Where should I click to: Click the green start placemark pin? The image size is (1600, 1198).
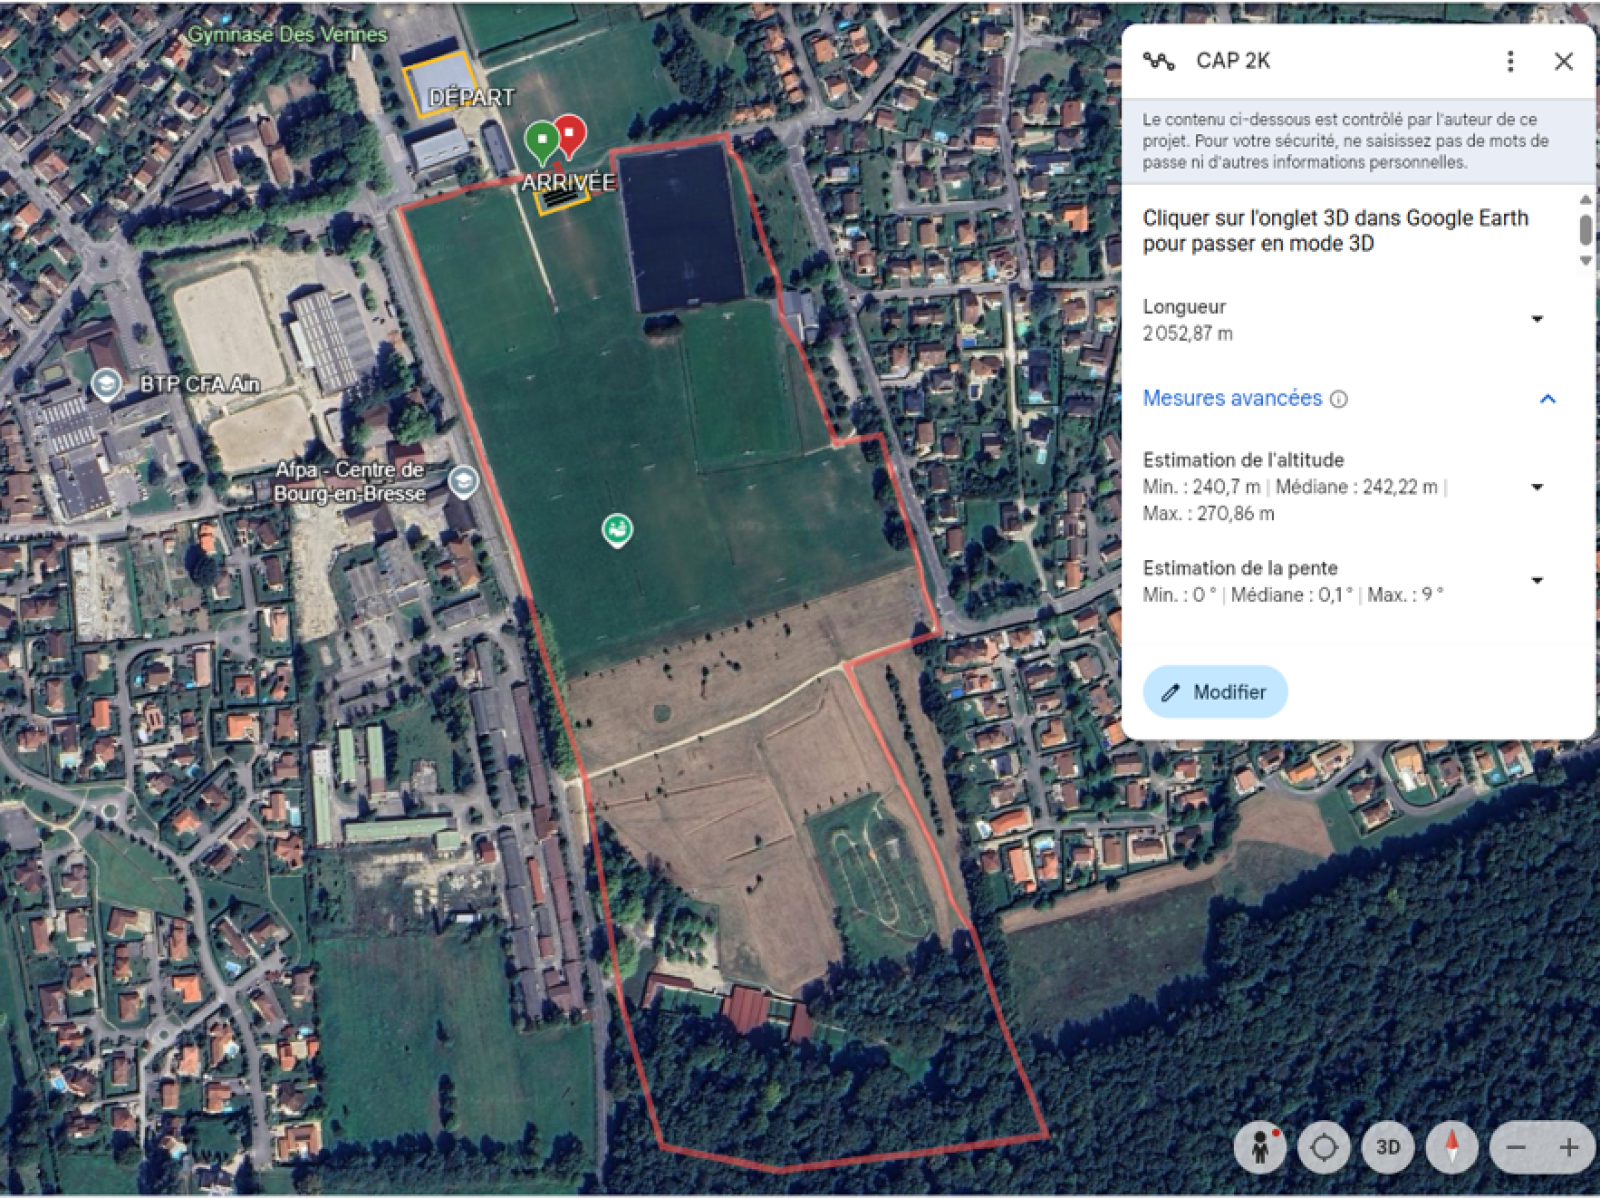click(541, 140)
